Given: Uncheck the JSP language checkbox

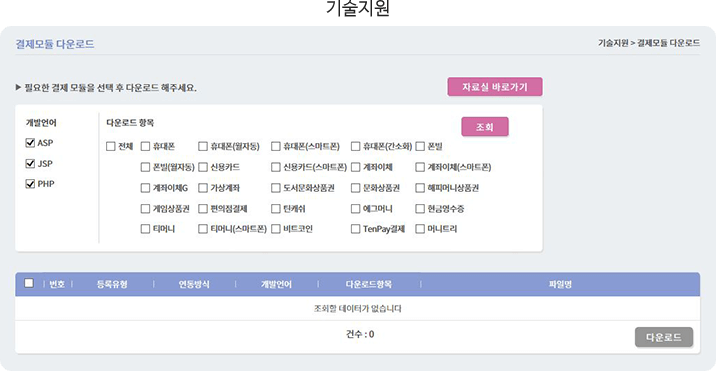Looking at the screenshot, I should click(x=31, y=163).
